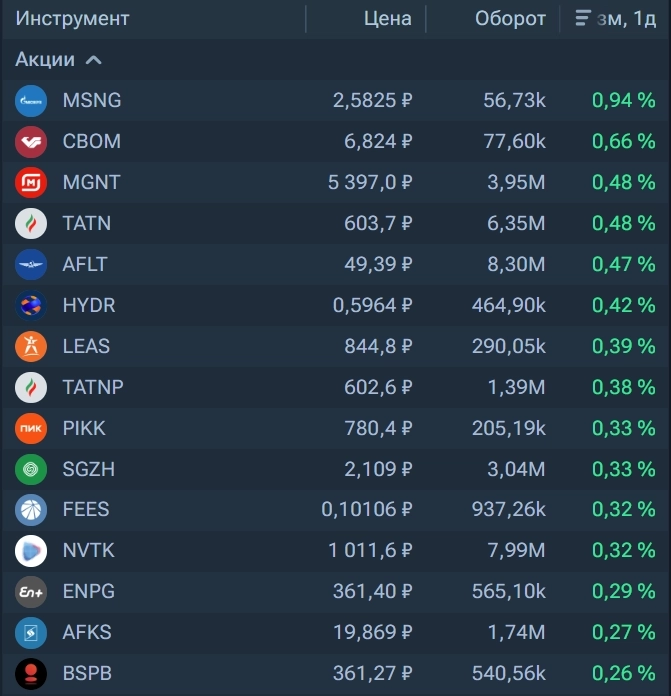This screenshot has width=671, height=696.
Task: Click the SGZH green spiral logo icon
Action: tap(31, 469)
